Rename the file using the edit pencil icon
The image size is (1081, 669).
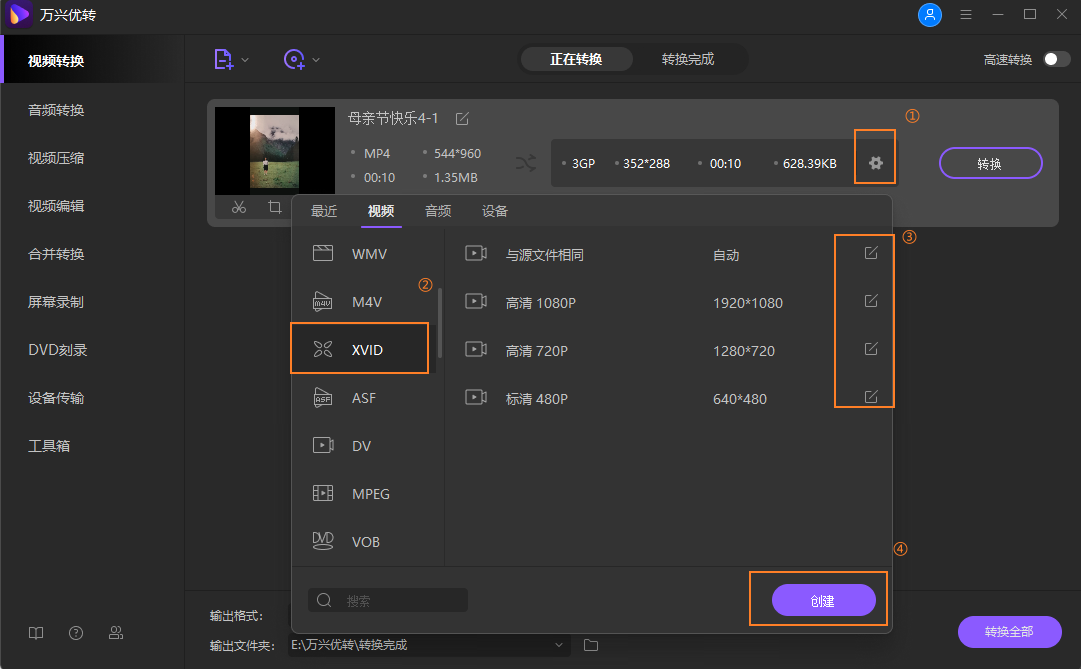pyautogui.click(x=461, y=118)
